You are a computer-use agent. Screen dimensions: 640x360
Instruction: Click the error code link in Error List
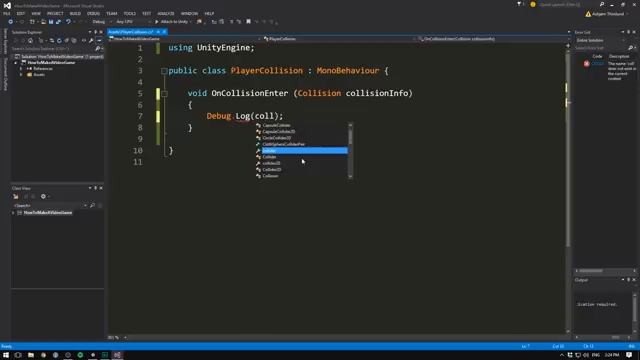[597, 64]
